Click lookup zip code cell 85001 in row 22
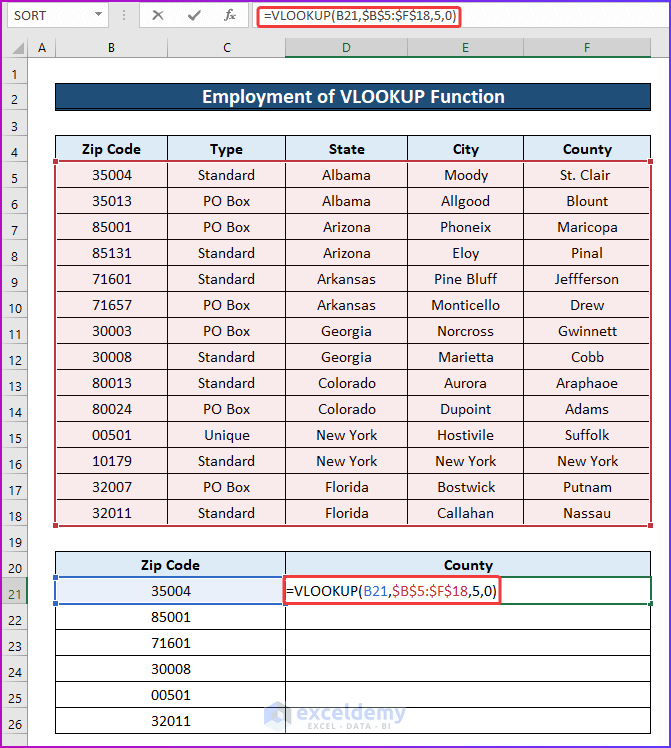 tap(170, 617)
